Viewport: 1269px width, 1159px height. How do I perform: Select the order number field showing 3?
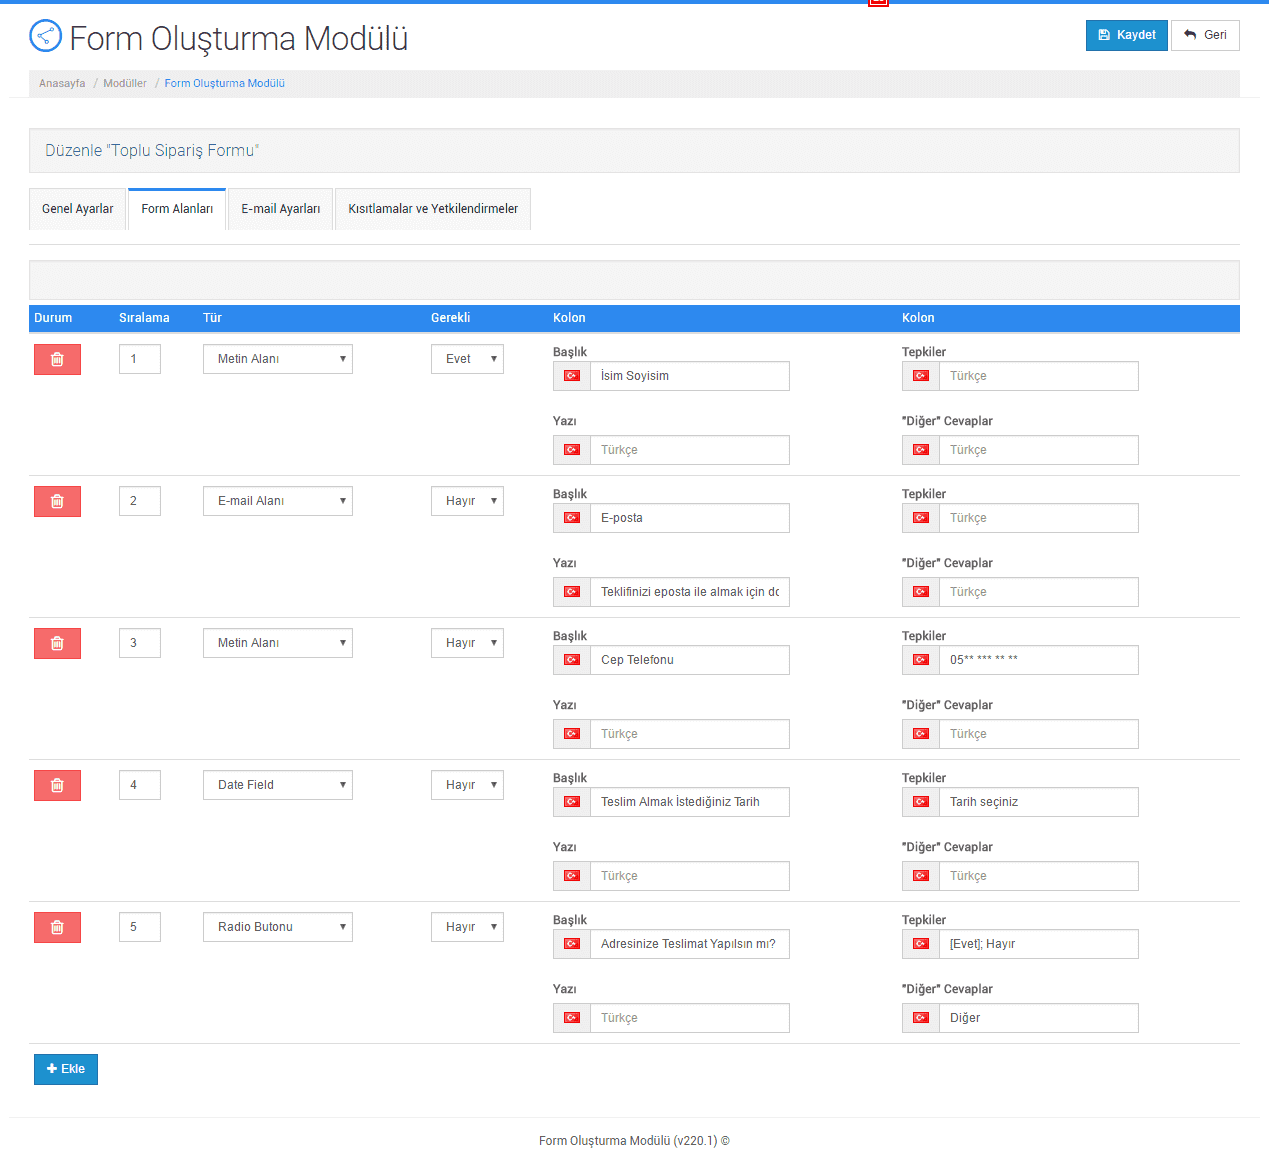coord(140,643)
